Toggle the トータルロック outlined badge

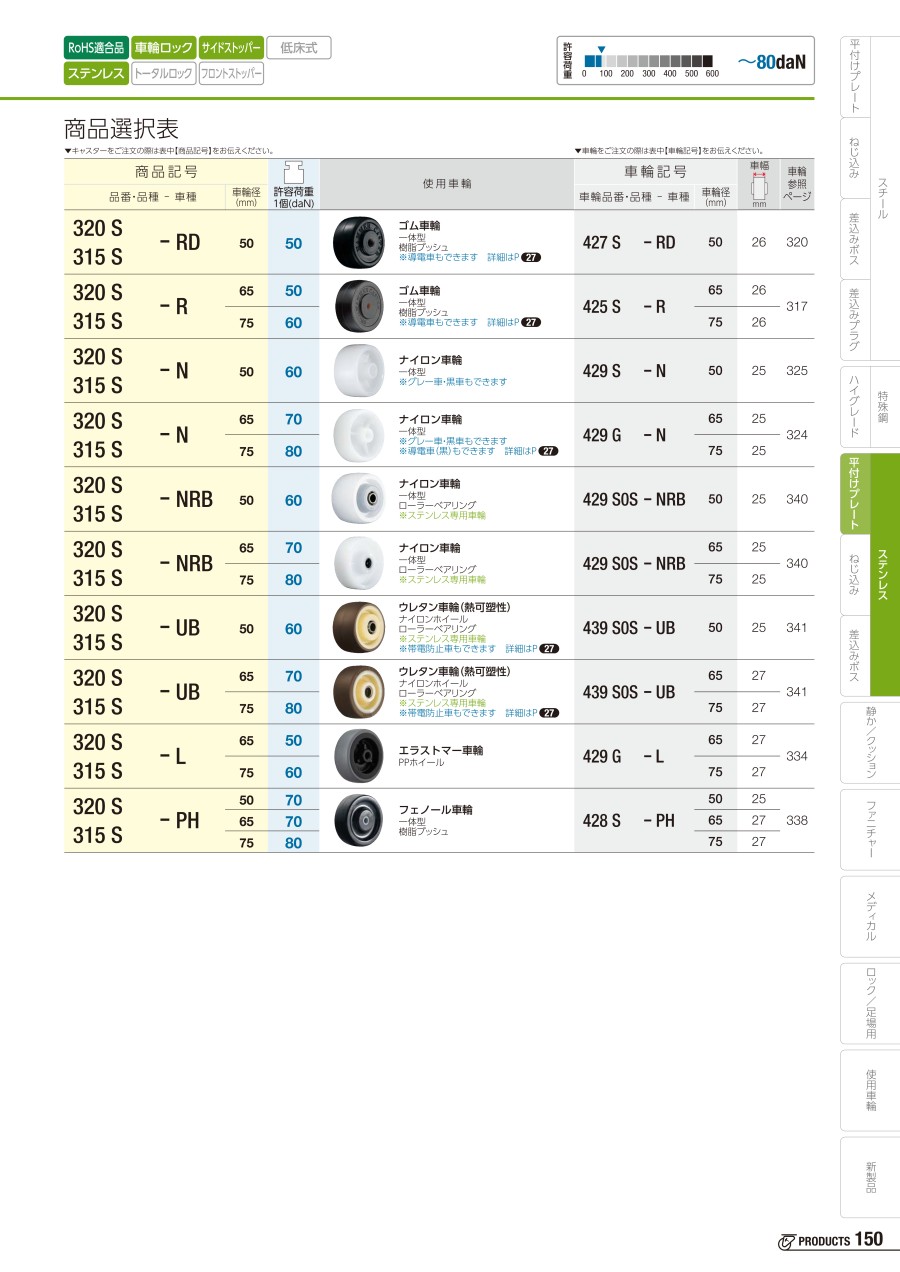(x=163, y=73)
